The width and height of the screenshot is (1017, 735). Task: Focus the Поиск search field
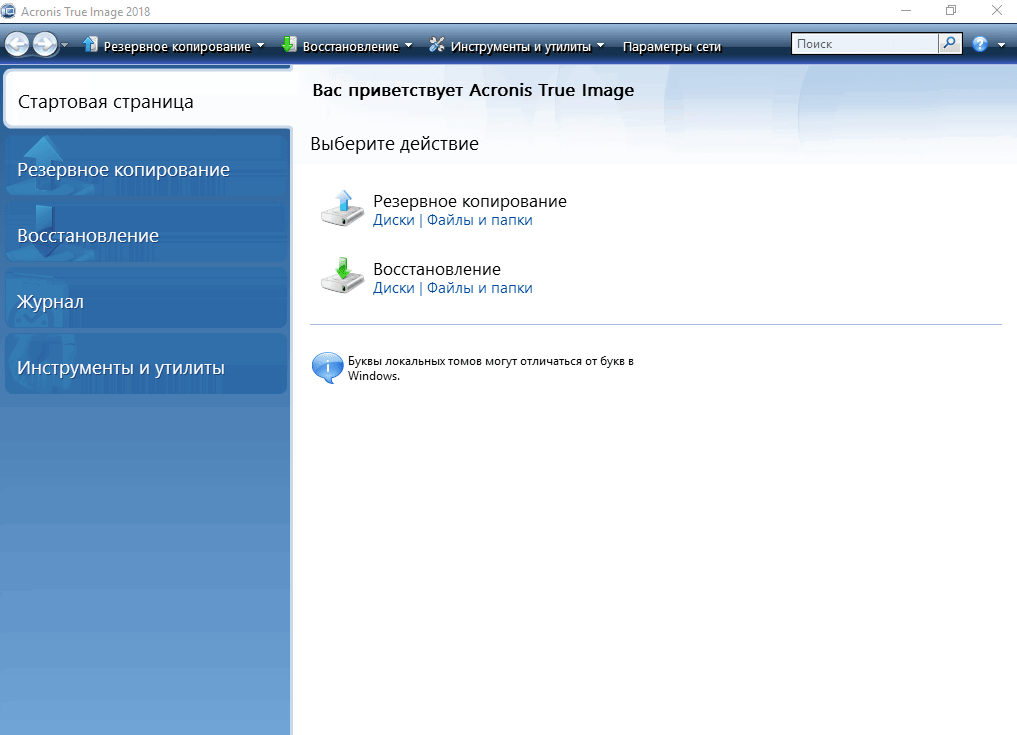pyautogui.click(x=865, y=43)
